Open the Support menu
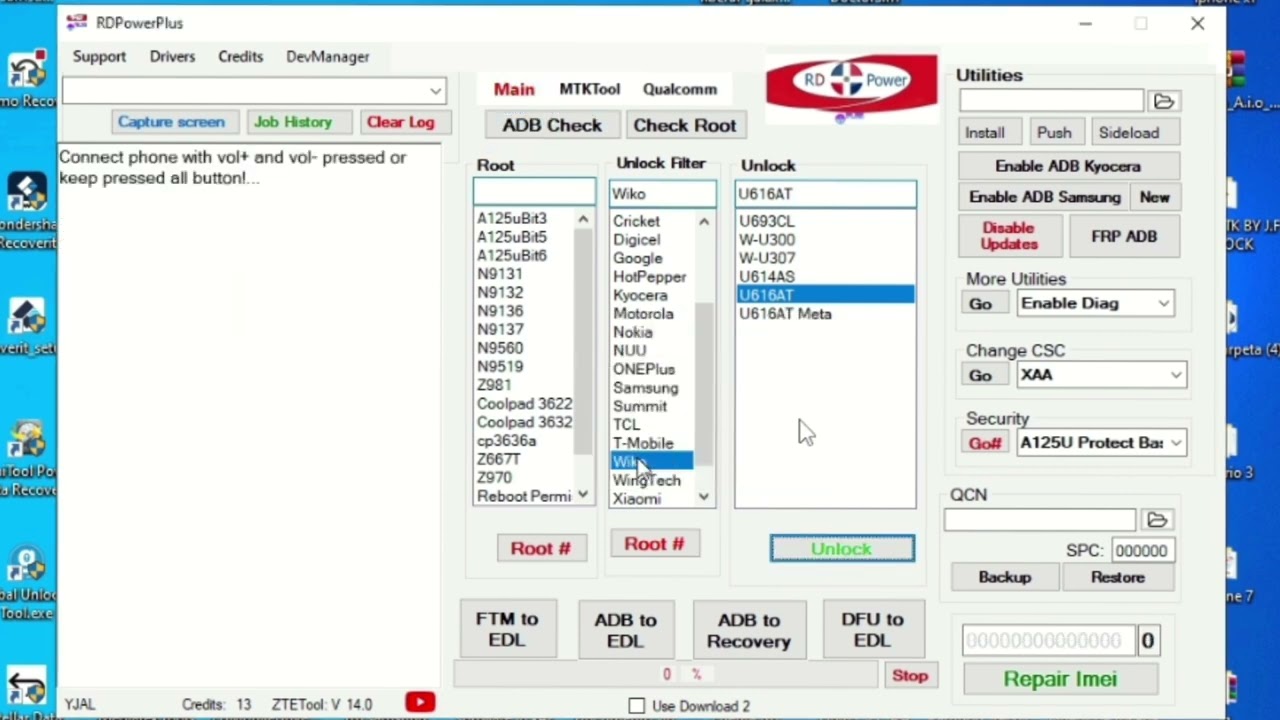Viewport: 1280px width, 720px height. click(x=99, y=57)
